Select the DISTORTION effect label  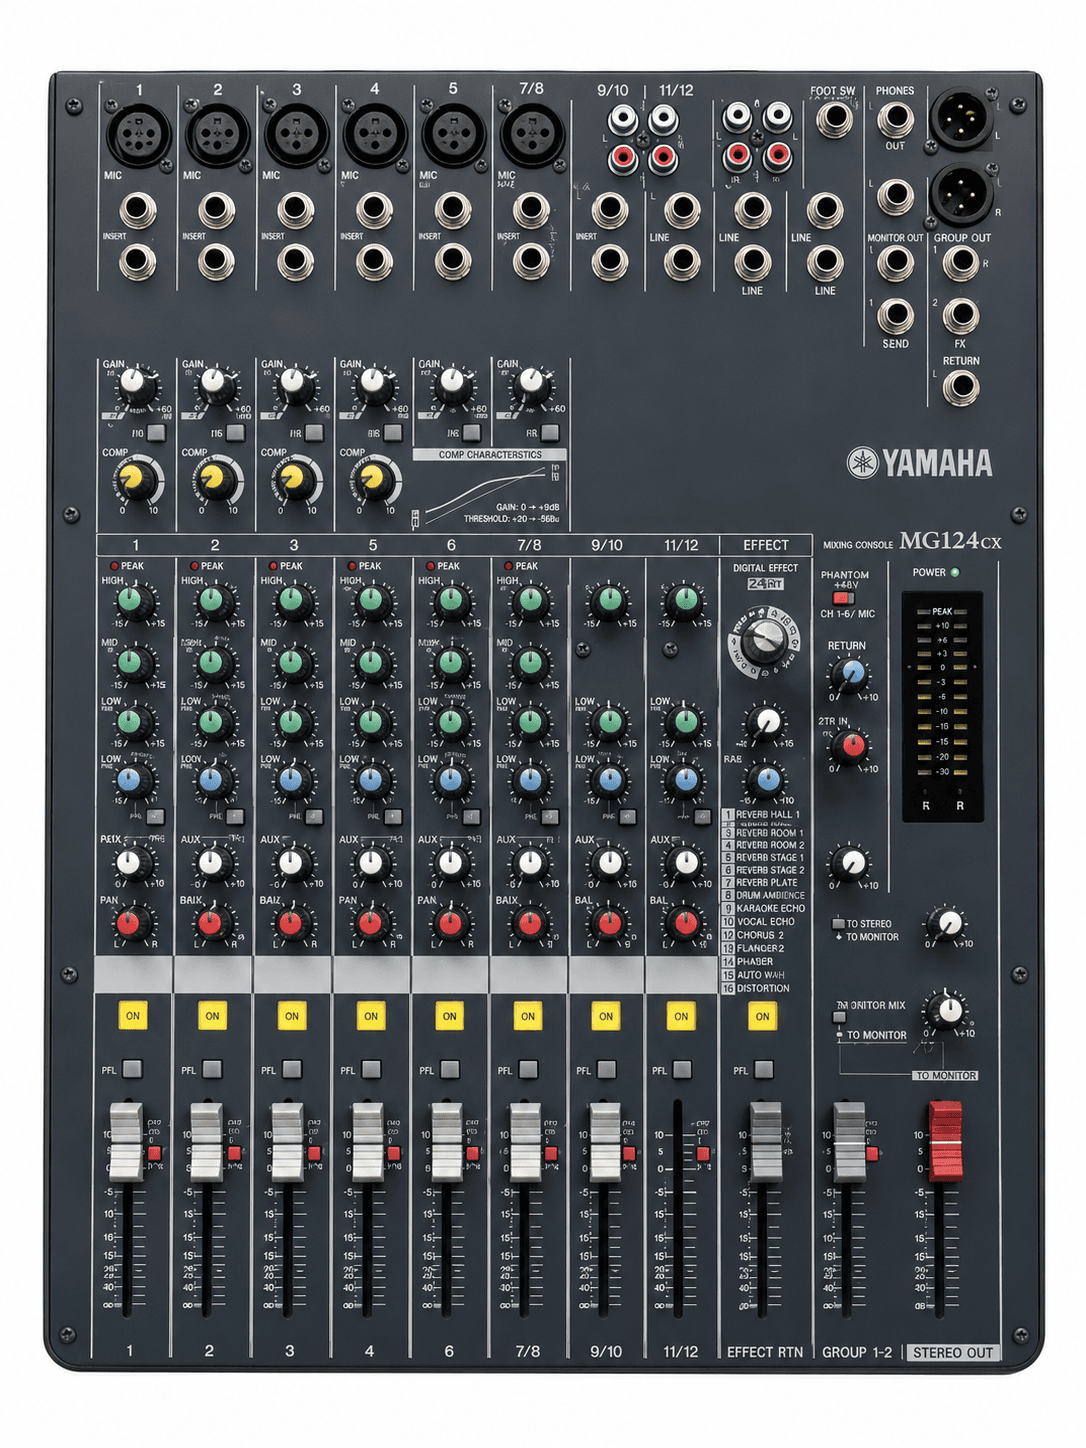point(763,988)
